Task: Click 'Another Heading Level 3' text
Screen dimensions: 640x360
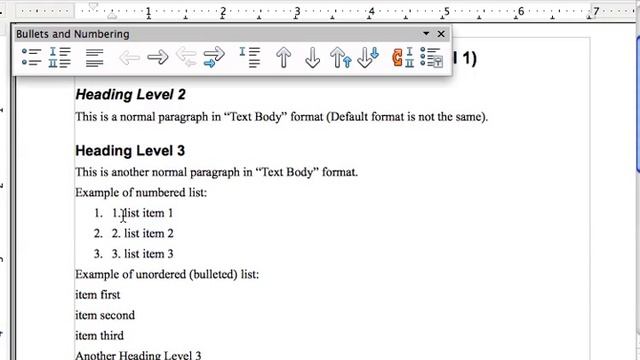Action: (138, 355)
